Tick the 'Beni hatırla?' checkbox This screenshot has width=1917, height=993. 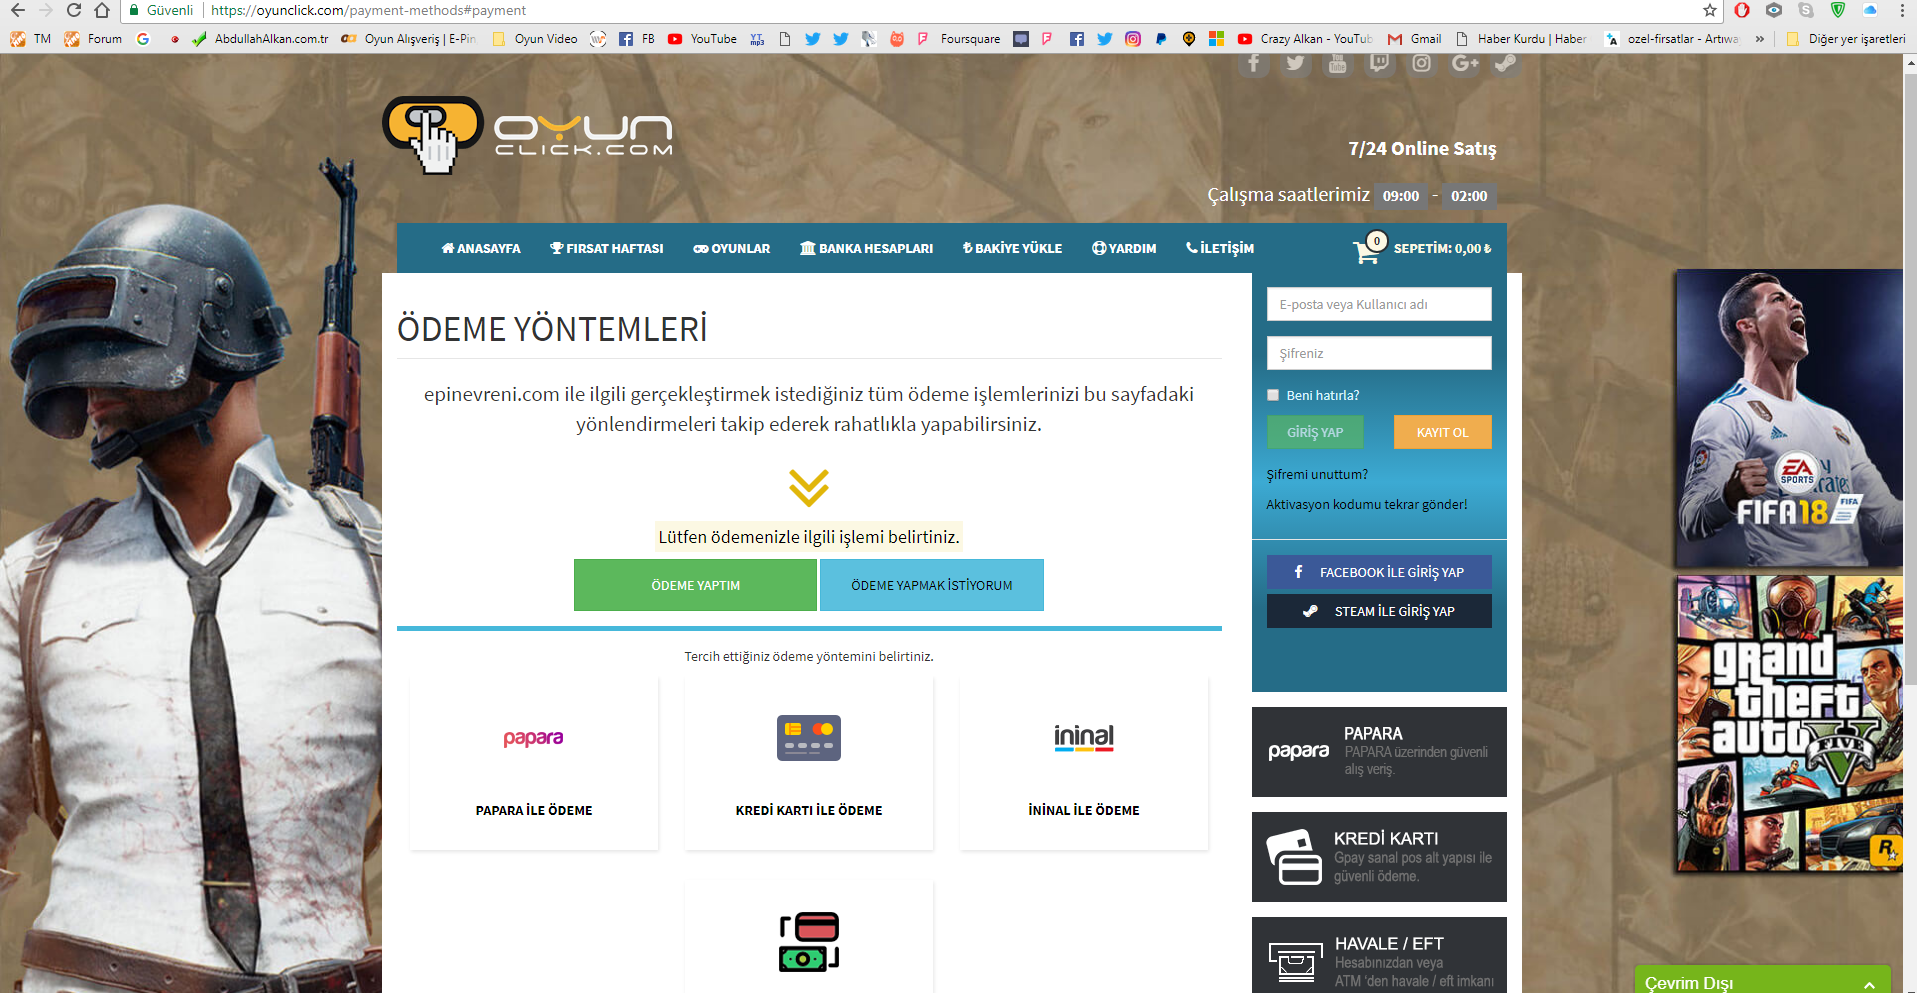[x=1273, y=395]
